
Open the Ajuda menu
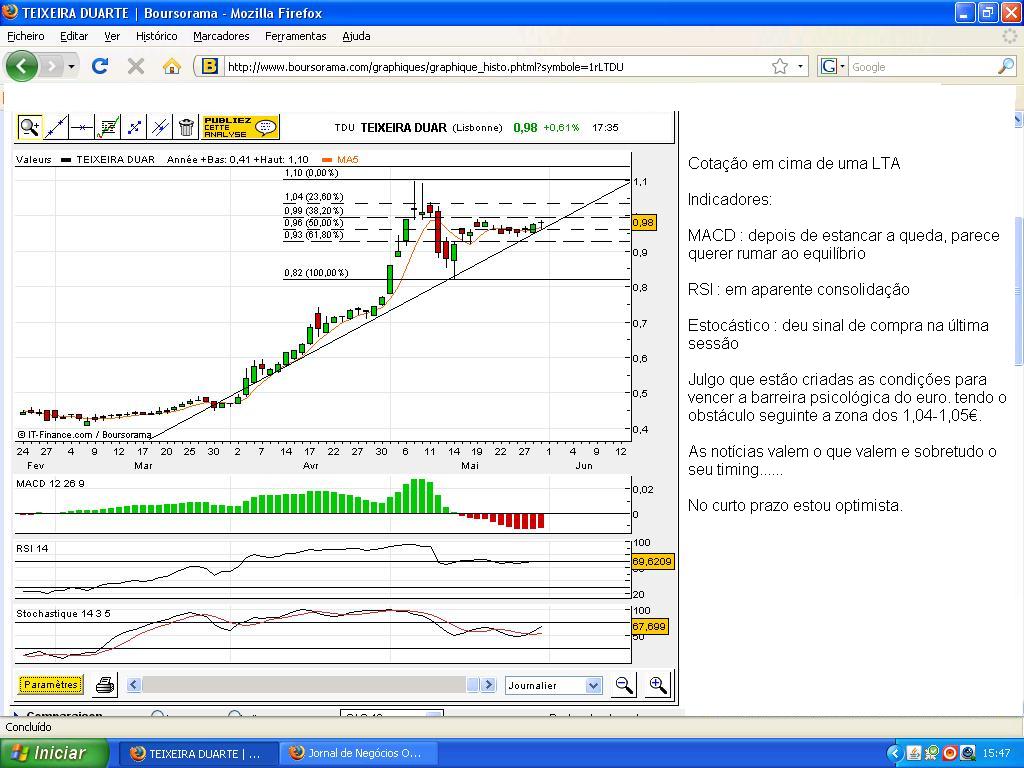(x=357, y=37)
